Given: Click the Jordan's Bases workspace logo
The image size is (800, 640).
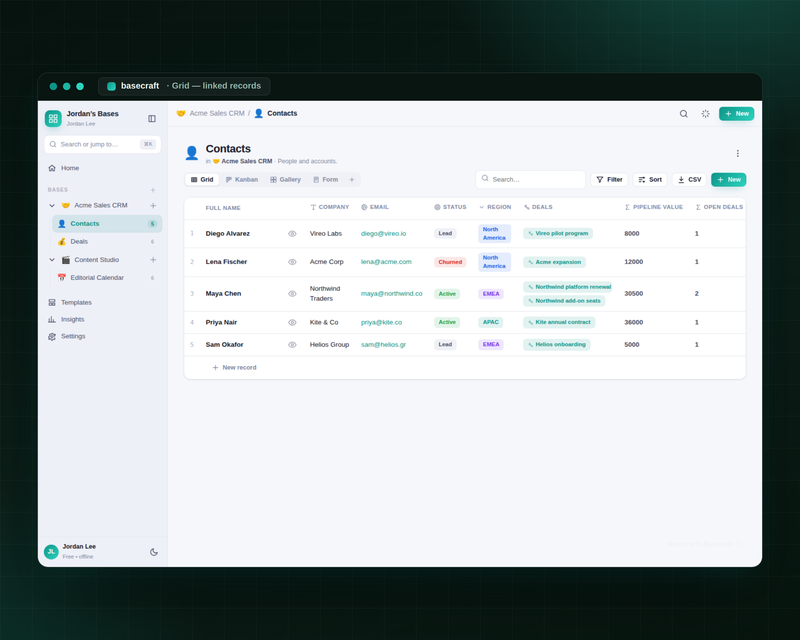Looking at the screenshot, I should point(53,118).
